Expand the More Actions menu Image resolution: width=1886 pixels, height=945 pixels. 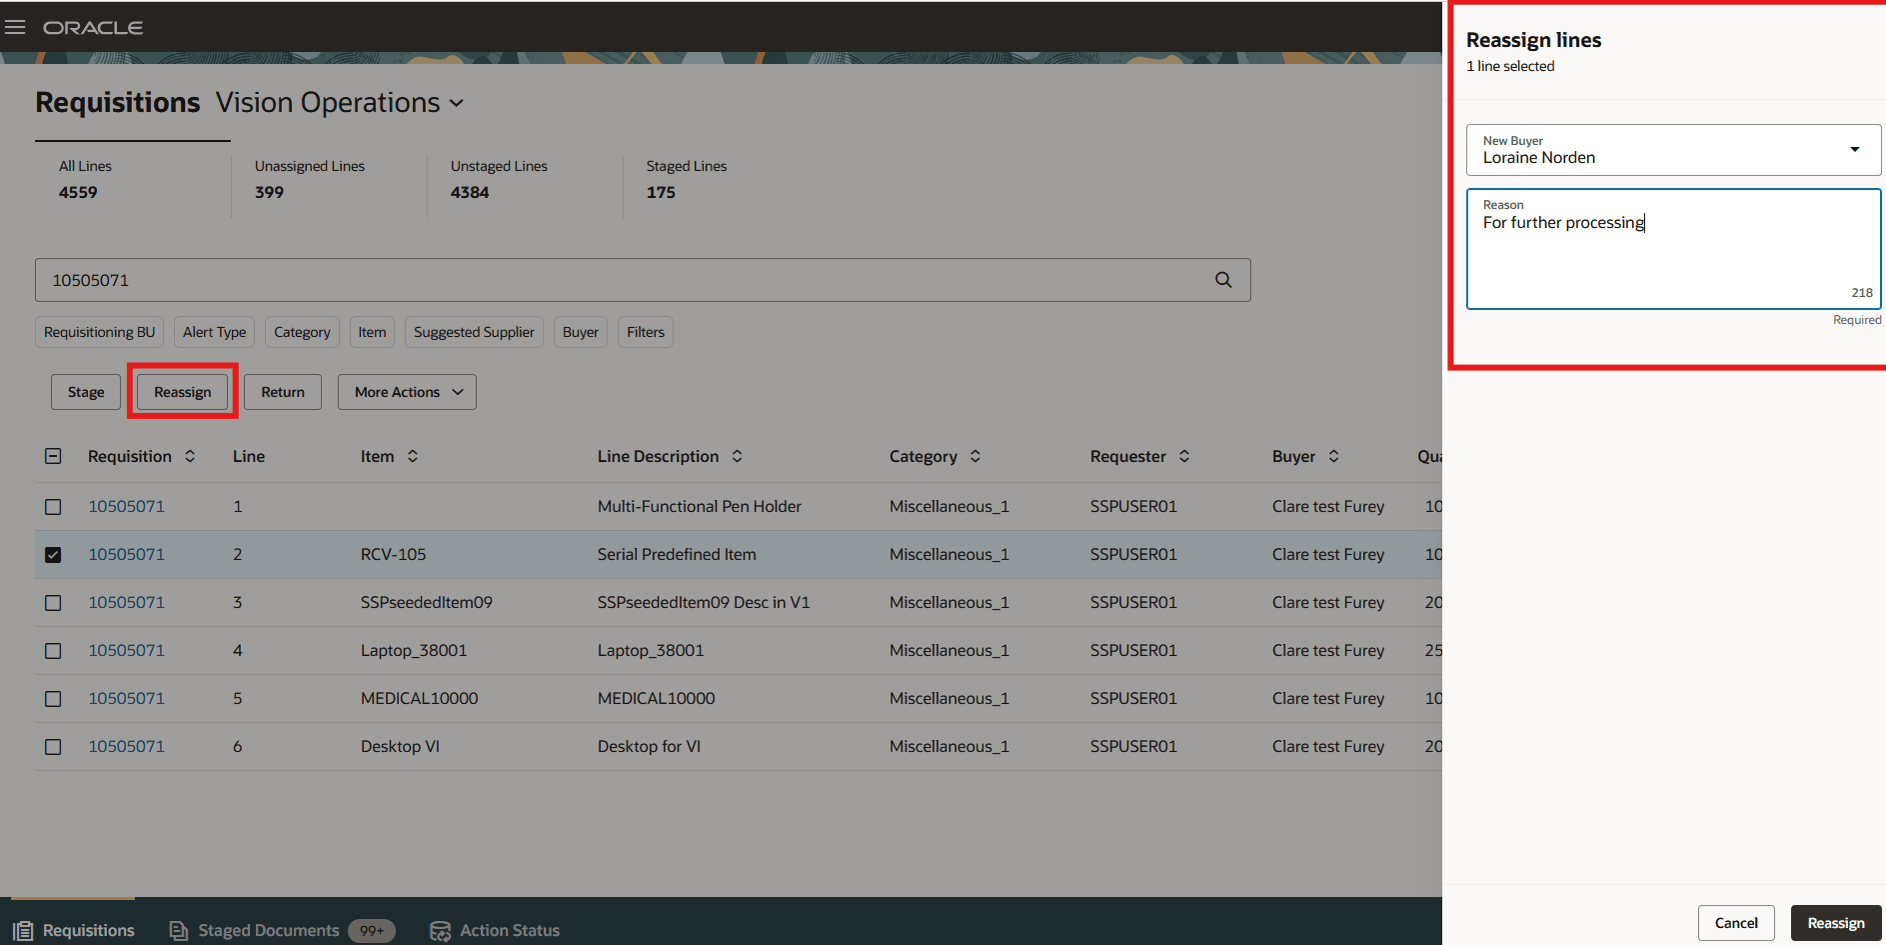pos(406,391)
